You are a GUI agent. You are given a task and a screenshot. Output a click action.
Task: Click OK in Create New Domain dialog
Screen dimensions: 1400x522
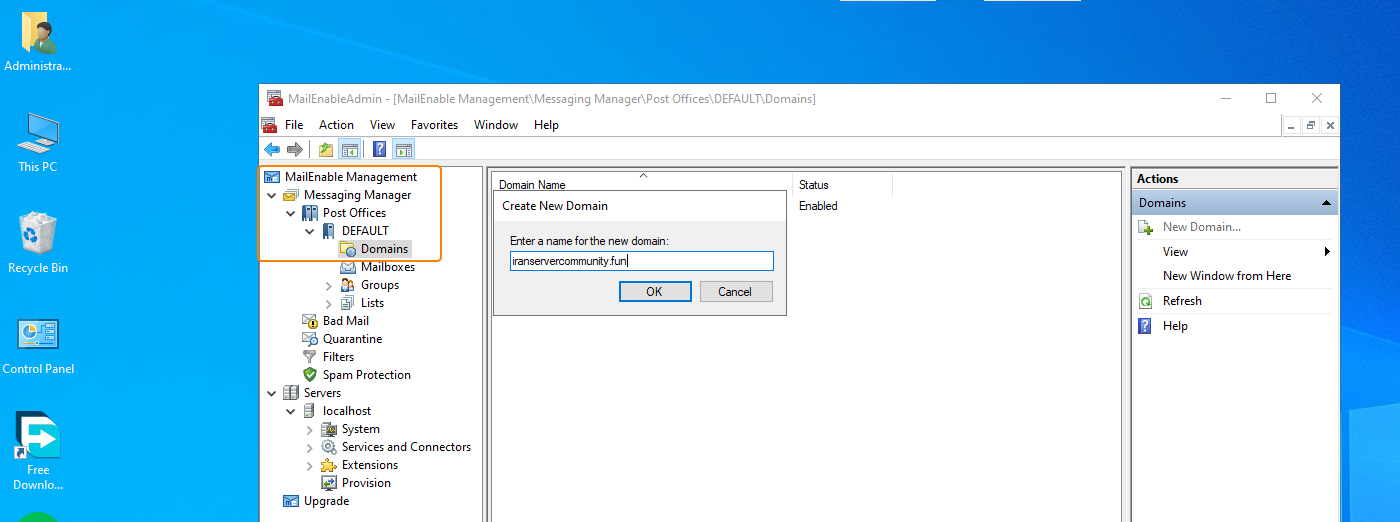(x=654, y=292)
